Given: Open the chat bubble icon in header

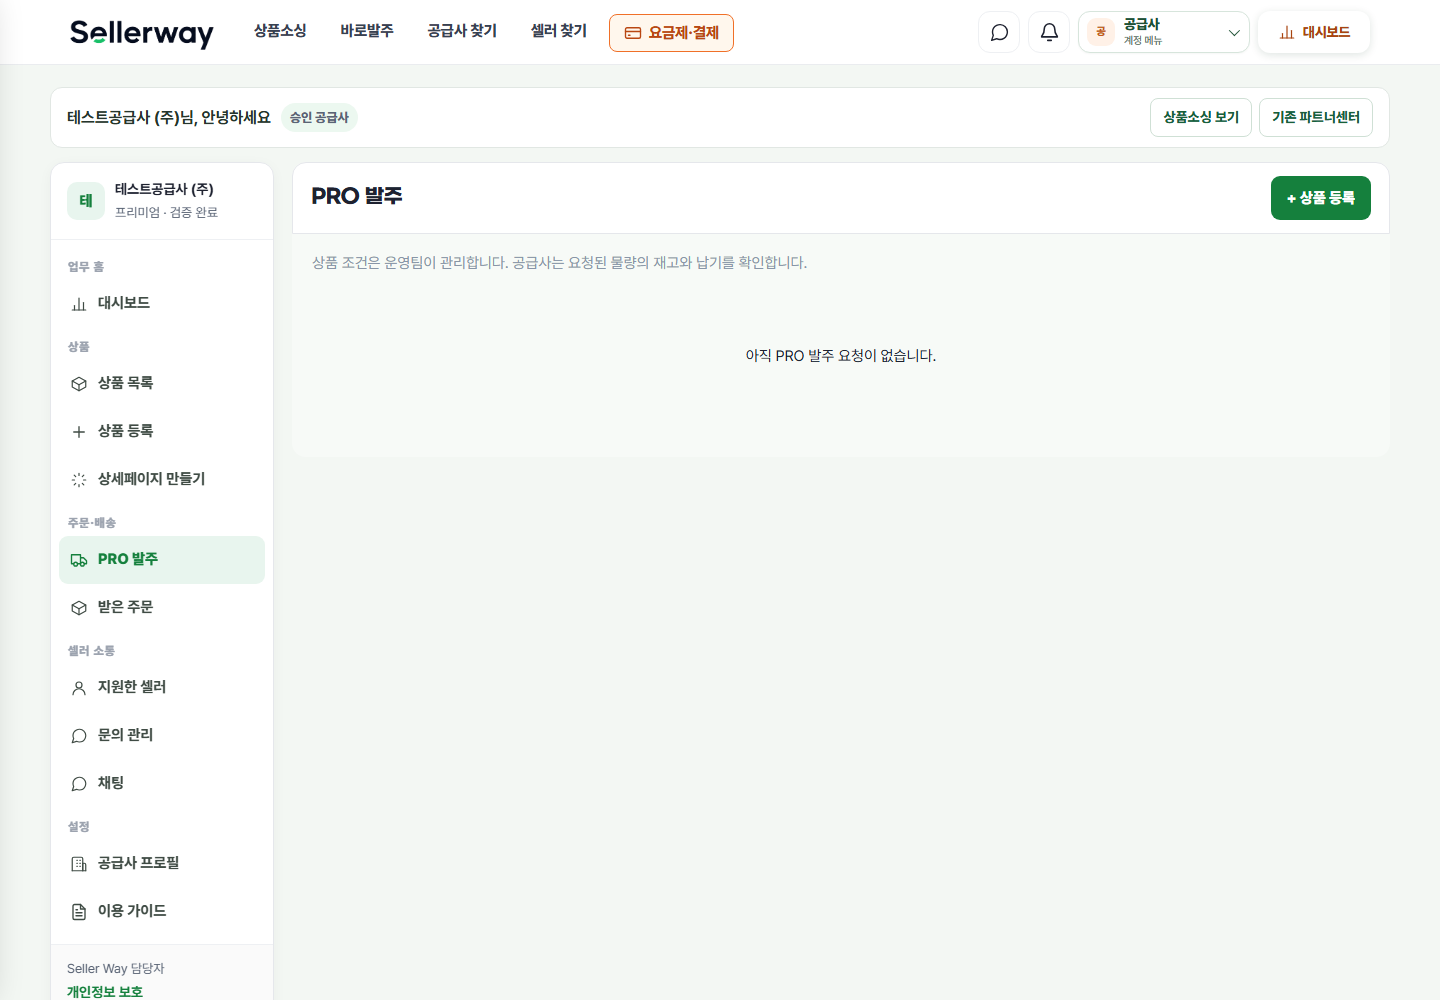Looking at the screenshot, I should coord(999,32).
